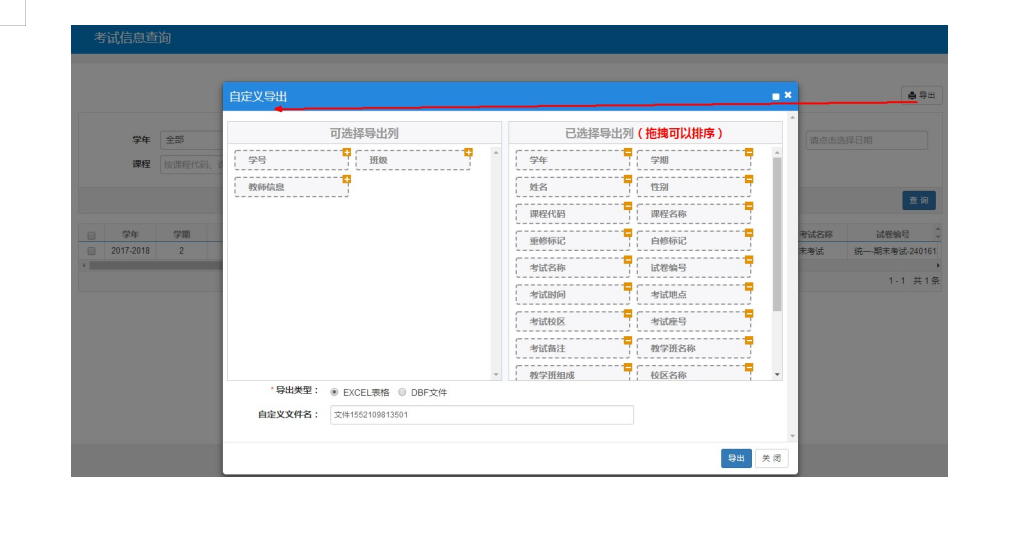Remove 课程代码 column via minus icon

[x=627, y=207]
